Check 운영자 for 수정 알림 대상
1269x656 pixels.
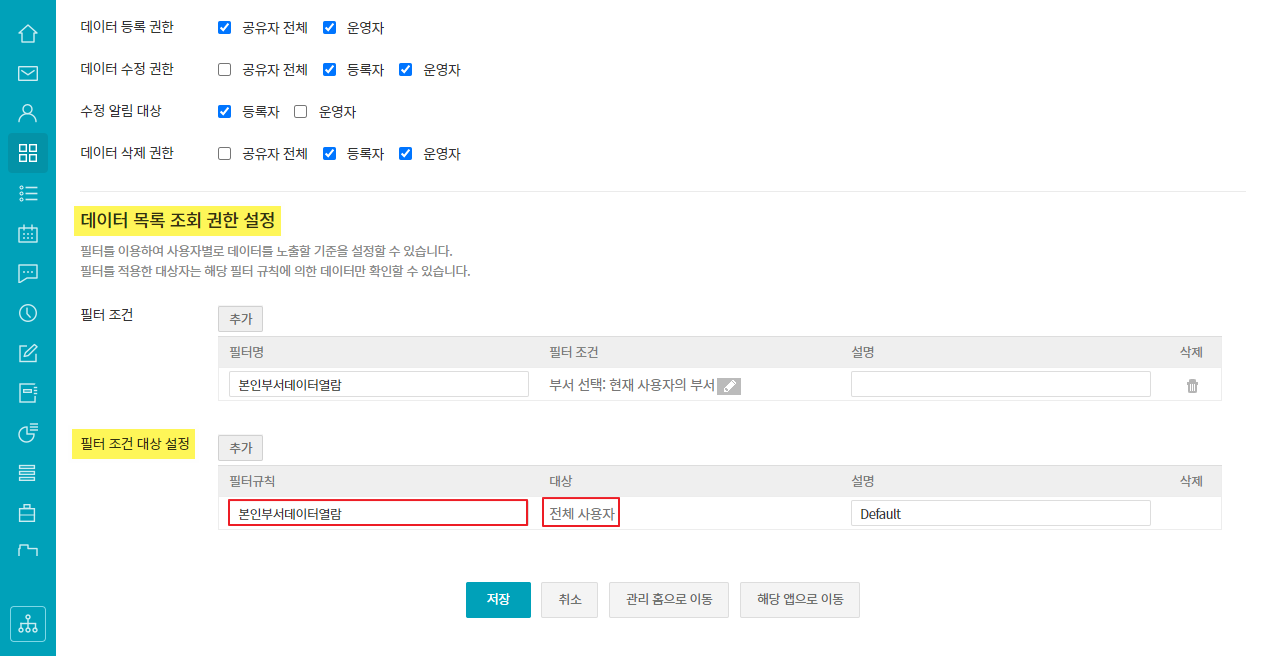click(300, 112)
